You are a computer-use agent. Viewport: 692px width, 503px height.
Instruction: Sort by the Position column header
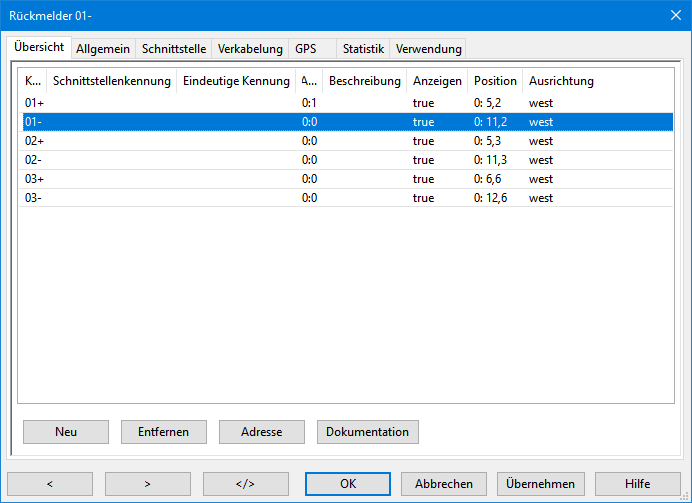click(x=495, y=81)
